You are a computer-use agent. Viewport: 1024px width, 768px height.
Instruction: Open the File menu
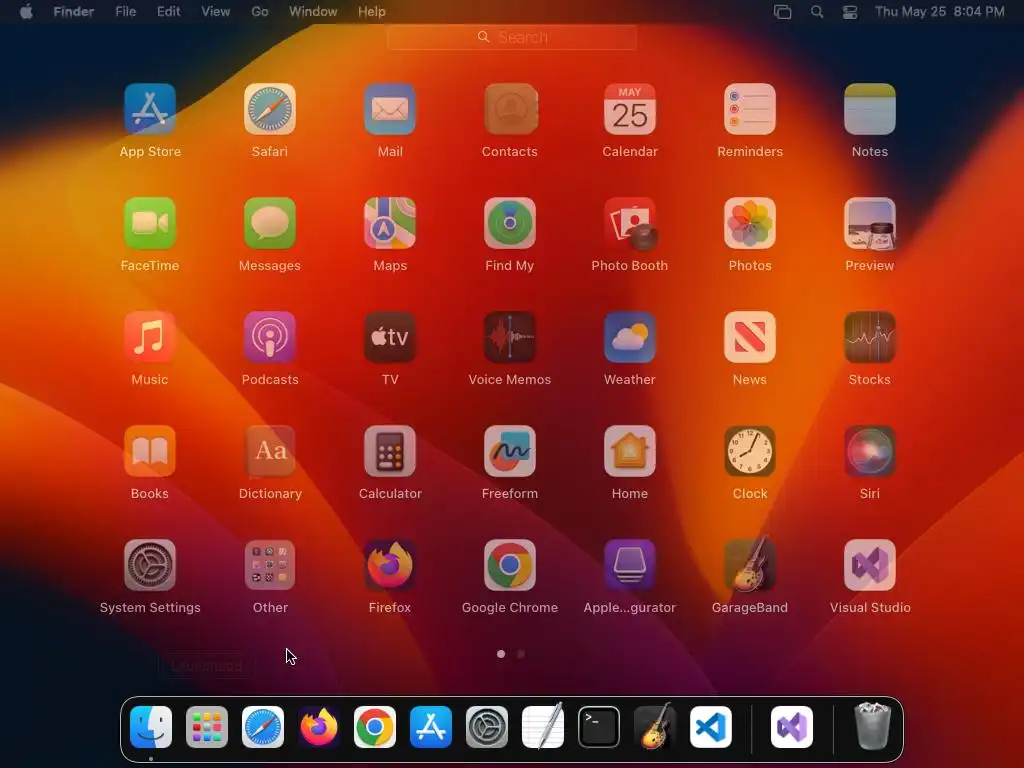click(x=125, y=11)
